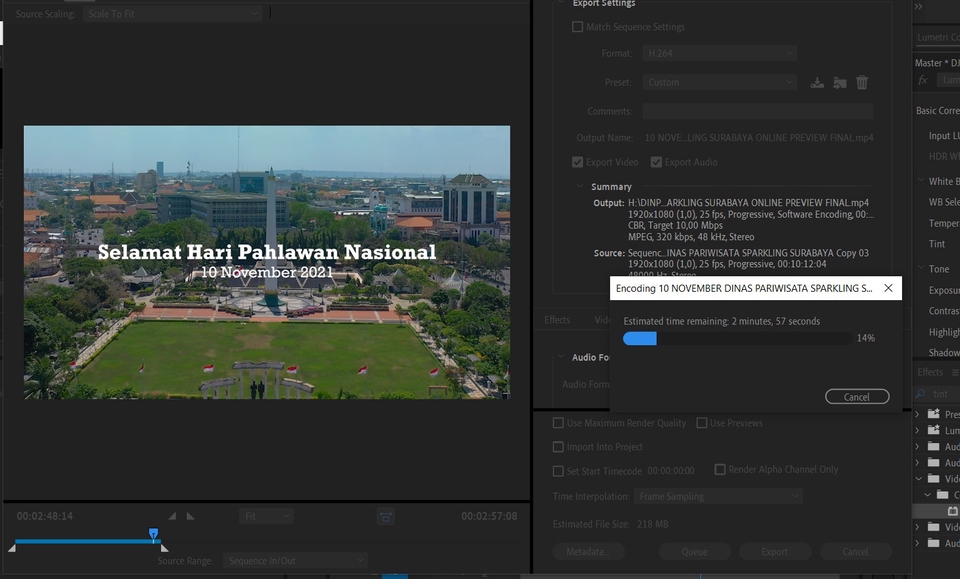Image resolution: width=960 pixels, height=579 pixels.
Task: Click the Set Out Point triangle icon
Action: (190, 516)
